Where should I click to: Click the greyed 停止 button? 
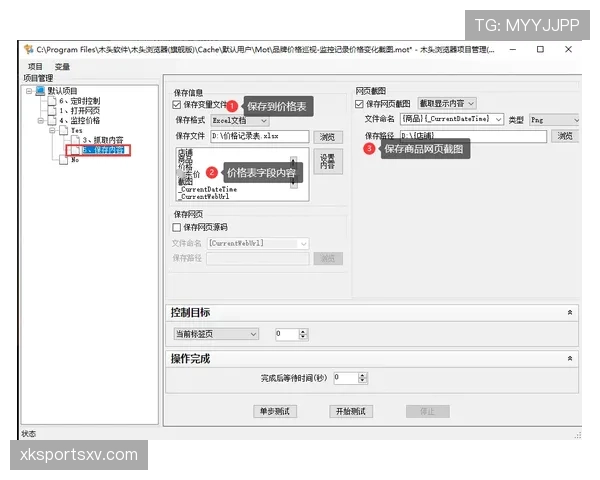coord(427,411)
